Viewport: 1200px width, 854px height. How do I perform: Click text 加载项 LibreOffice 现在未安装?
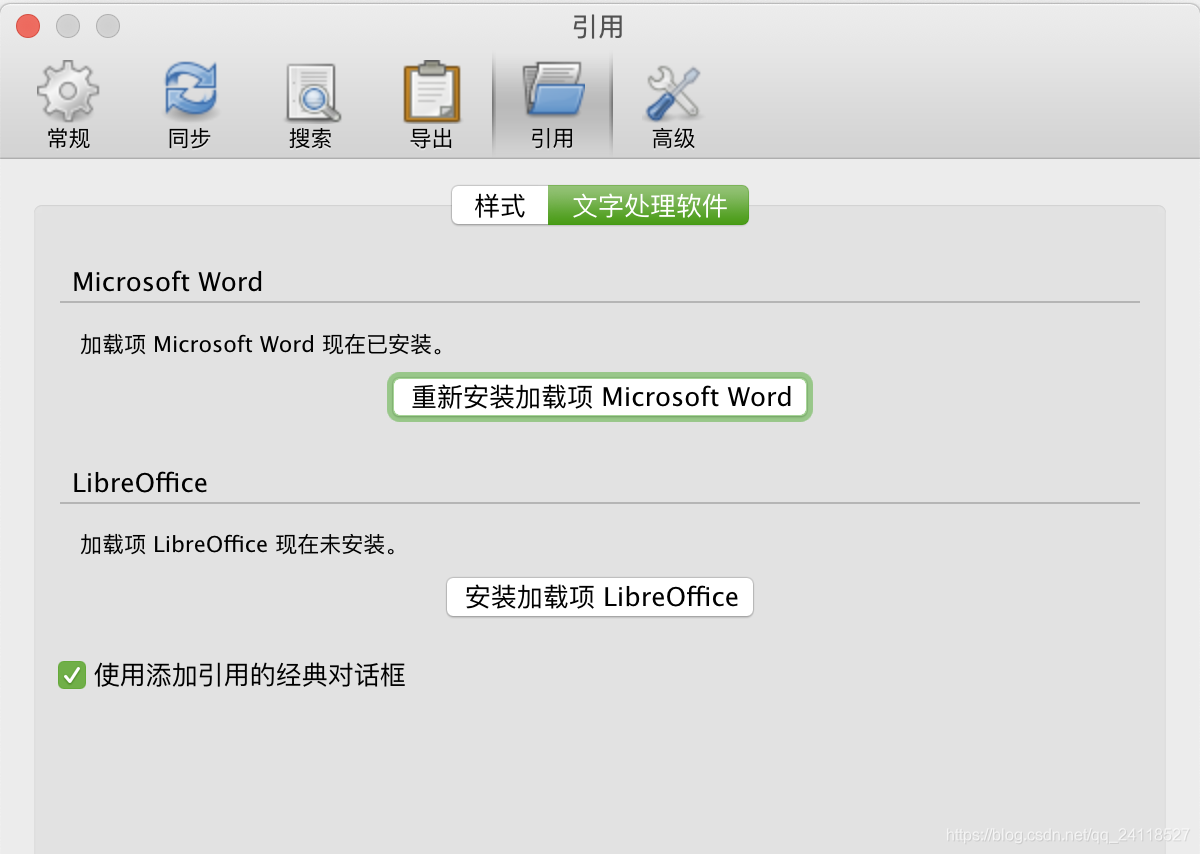(240, 545)
